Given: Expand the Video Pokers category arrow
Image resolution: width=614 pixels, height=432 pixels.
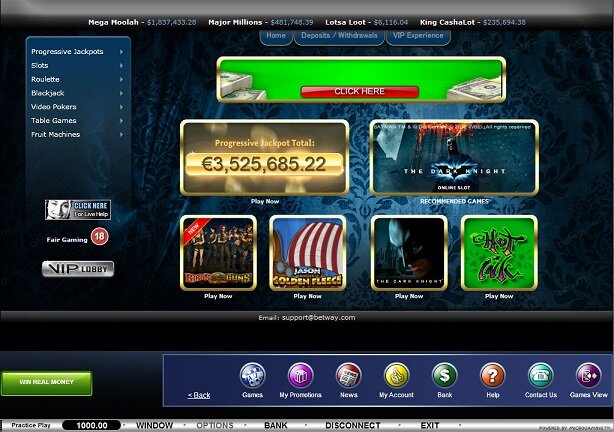Looking at the screenshot, I should (121, 107).
